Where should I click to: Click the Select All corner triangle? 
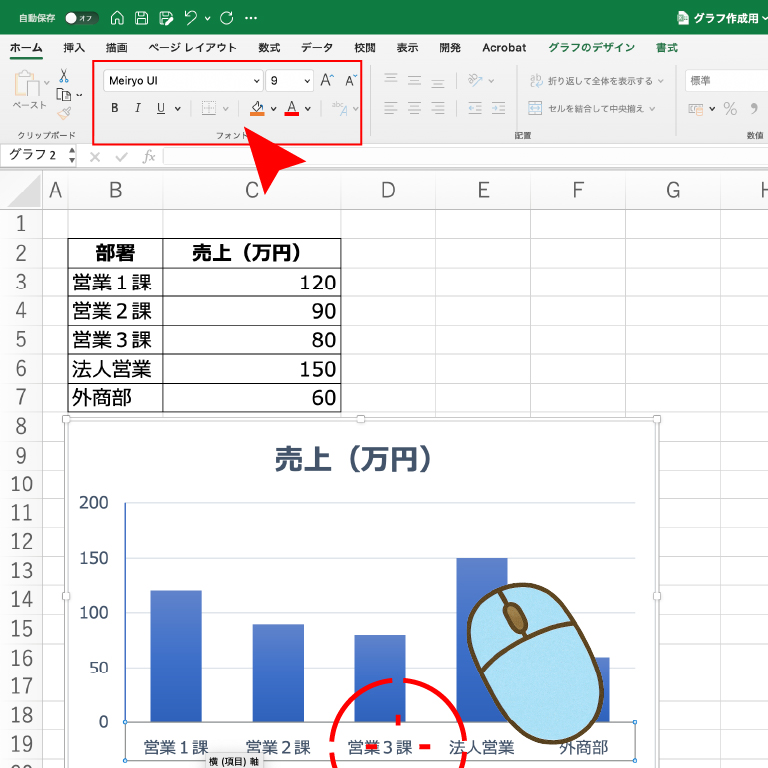[24, 191]
